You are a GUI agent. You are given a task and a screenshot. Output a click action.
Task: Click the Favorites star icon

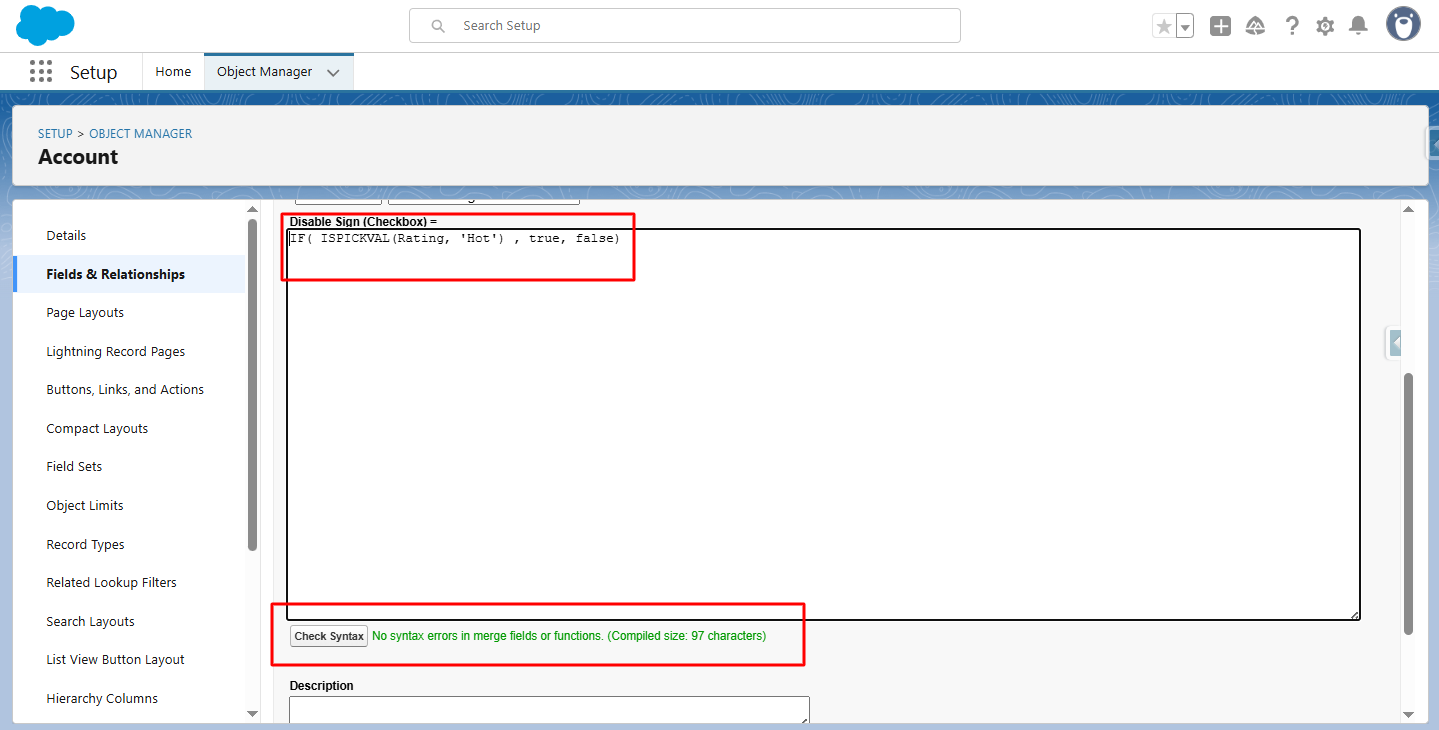click(x=1164, y=27)
